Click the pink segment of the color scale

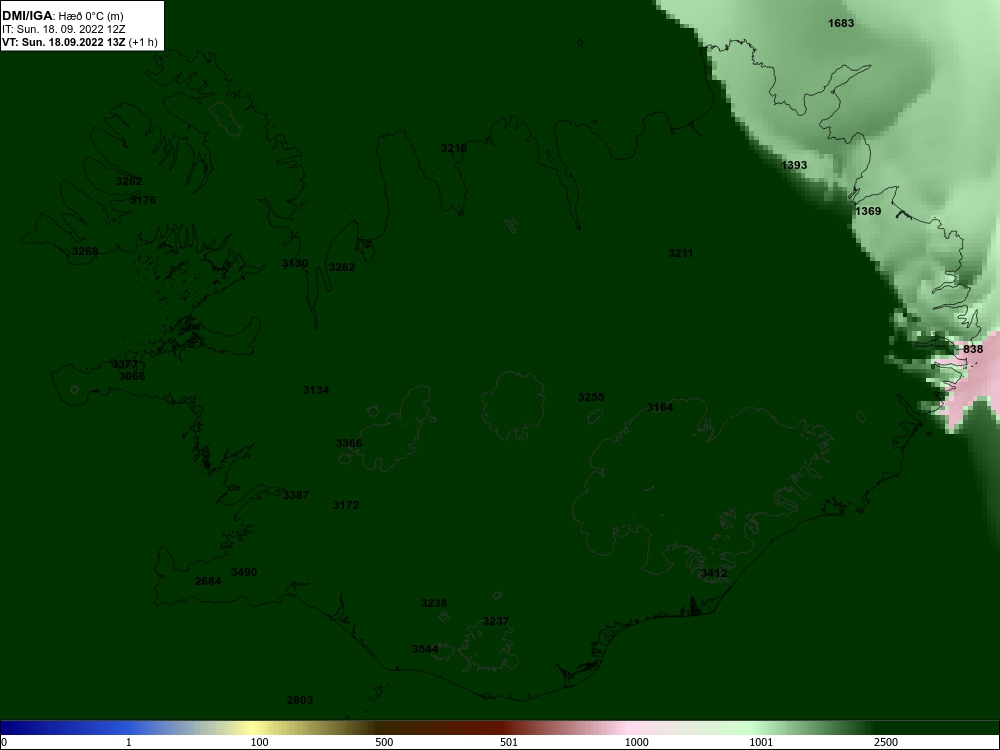pos(625,728)
